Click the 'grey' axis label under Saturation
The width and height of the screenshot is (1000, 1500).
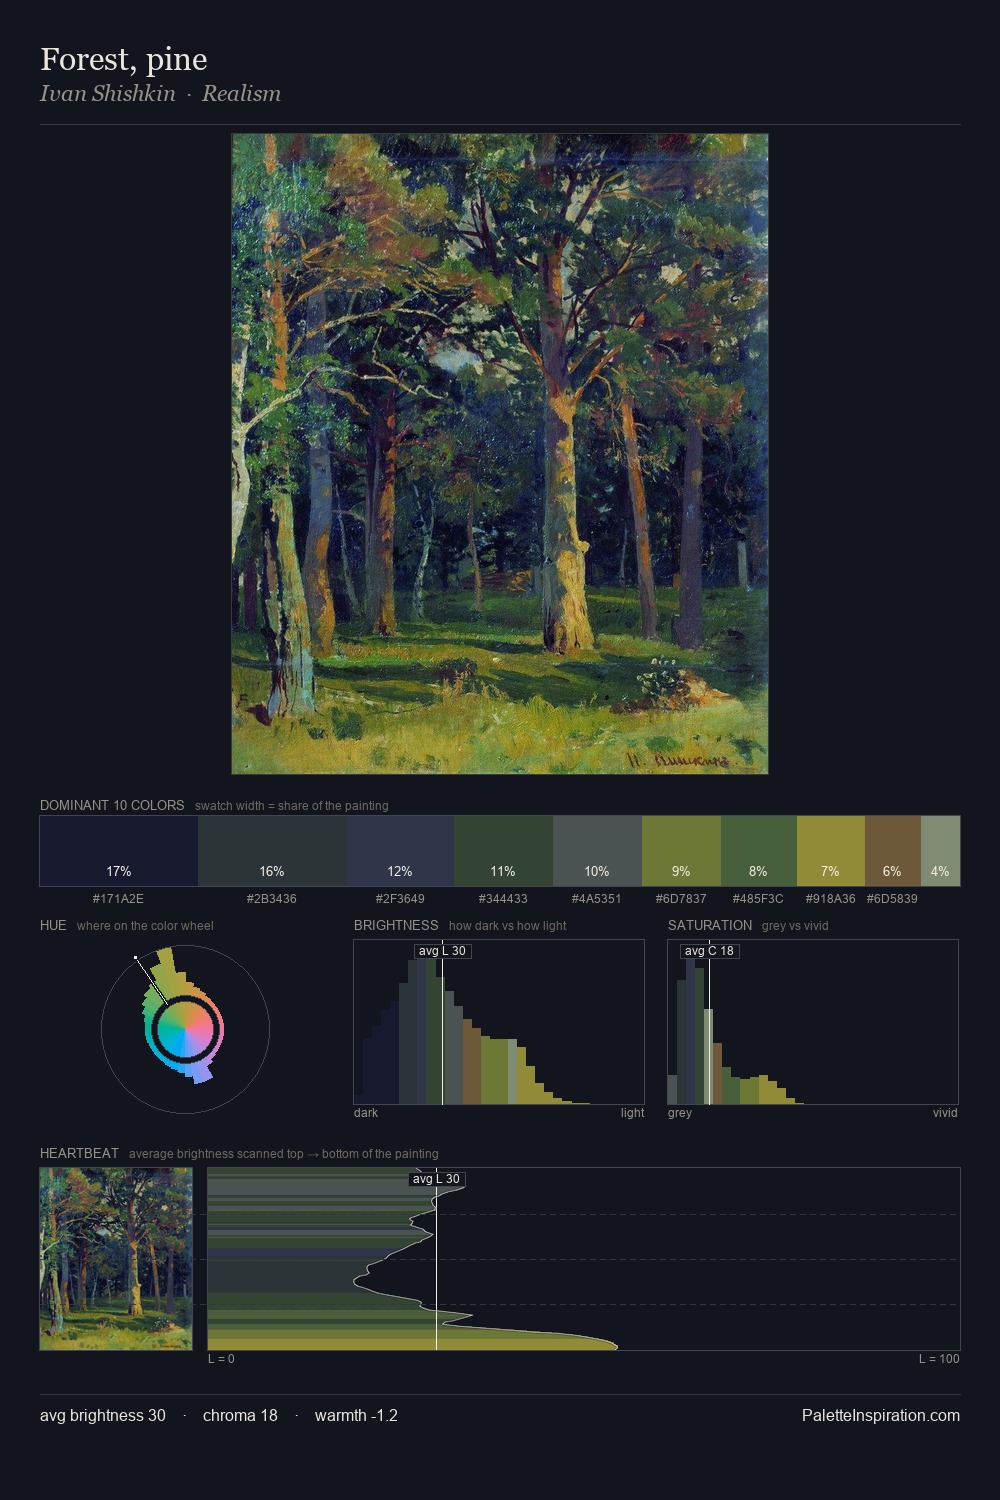pyautogui.click(x=680, y=1113)
